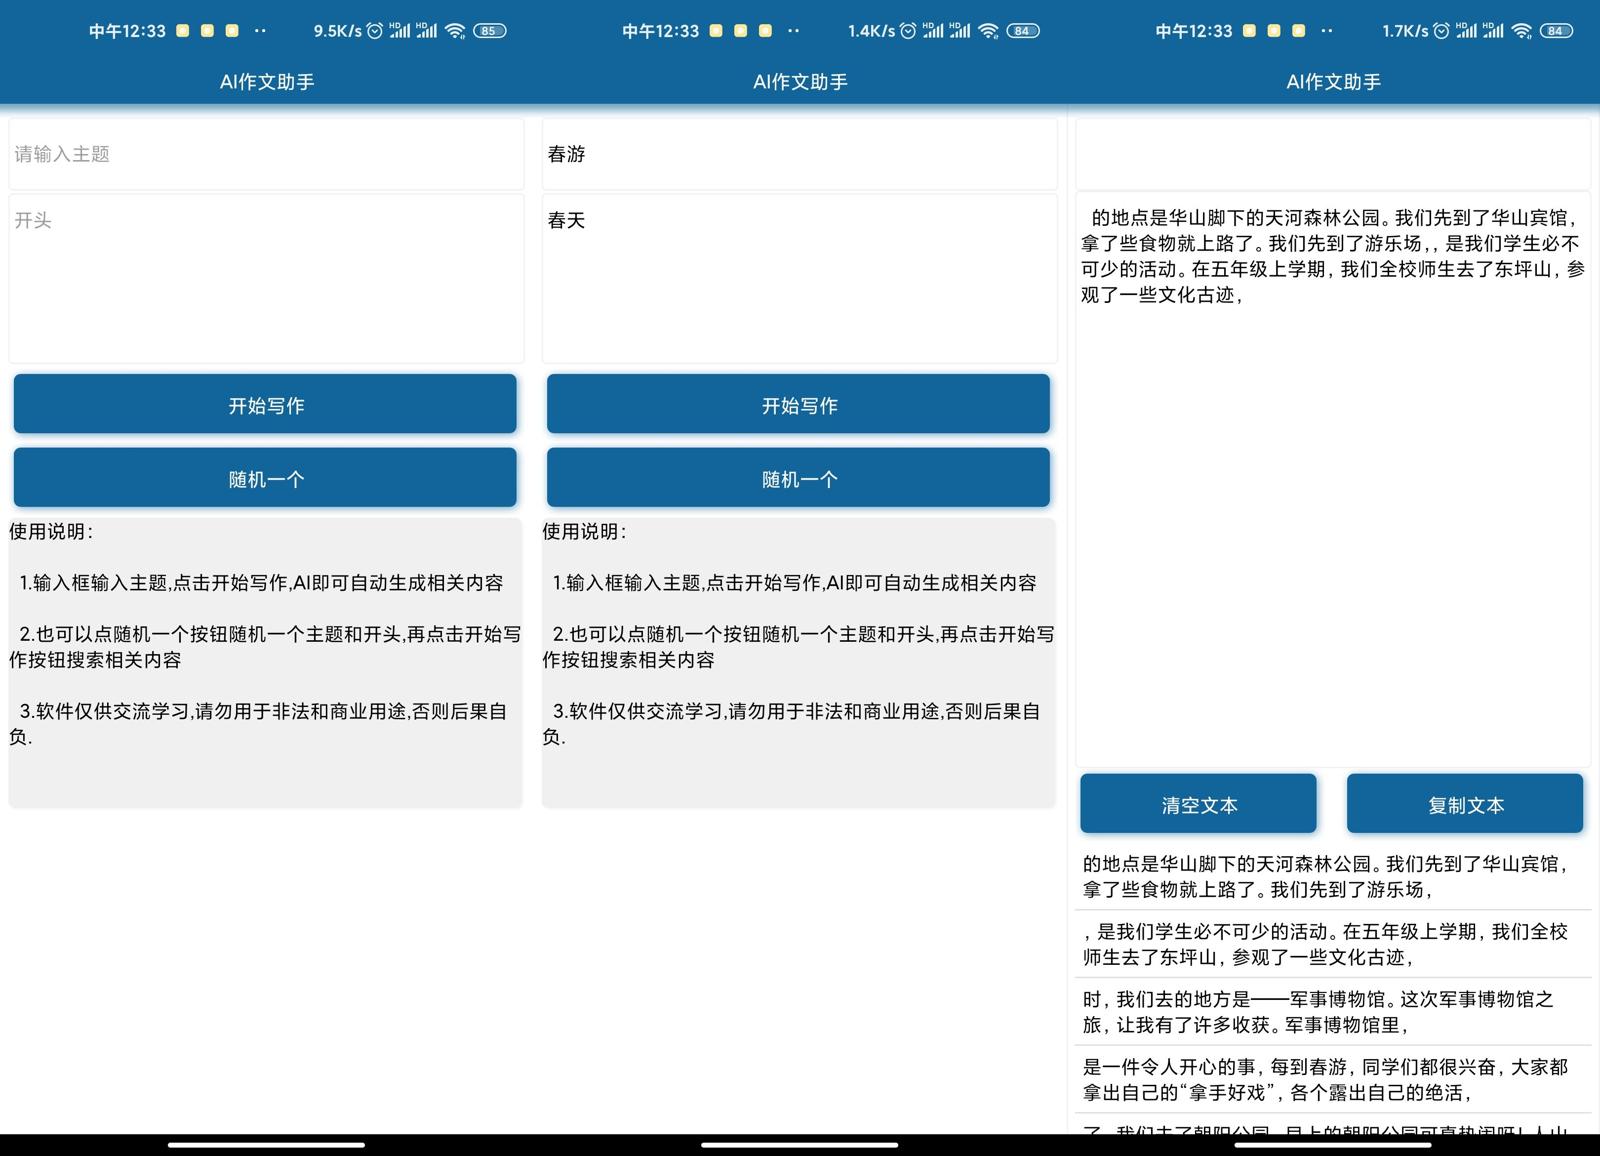Tap the field containing 春游
The width and height of the screenshot is (1600, 1156).
[798, 154]
